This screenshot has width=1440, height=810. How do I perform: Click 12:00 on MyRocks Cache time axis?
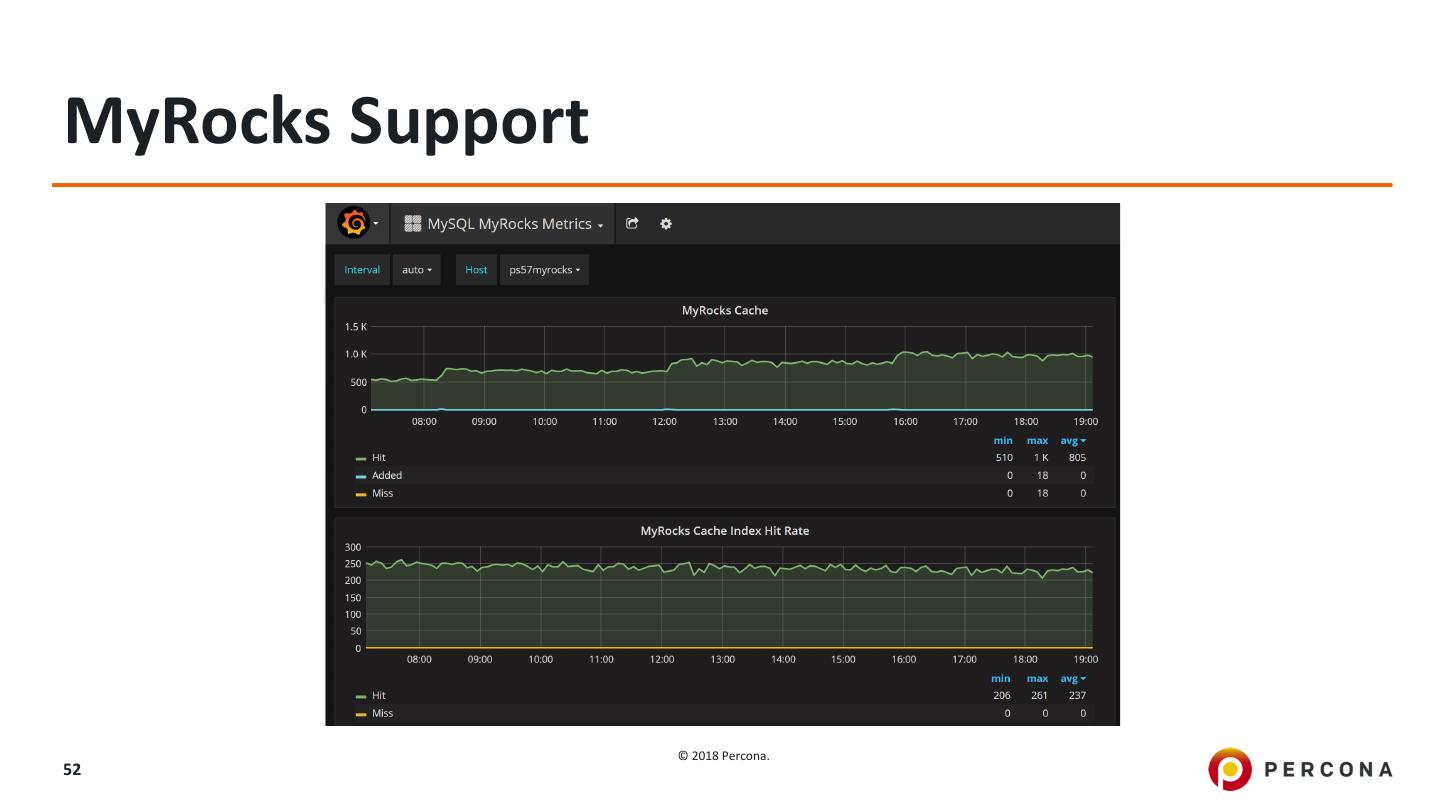(664, 422)
